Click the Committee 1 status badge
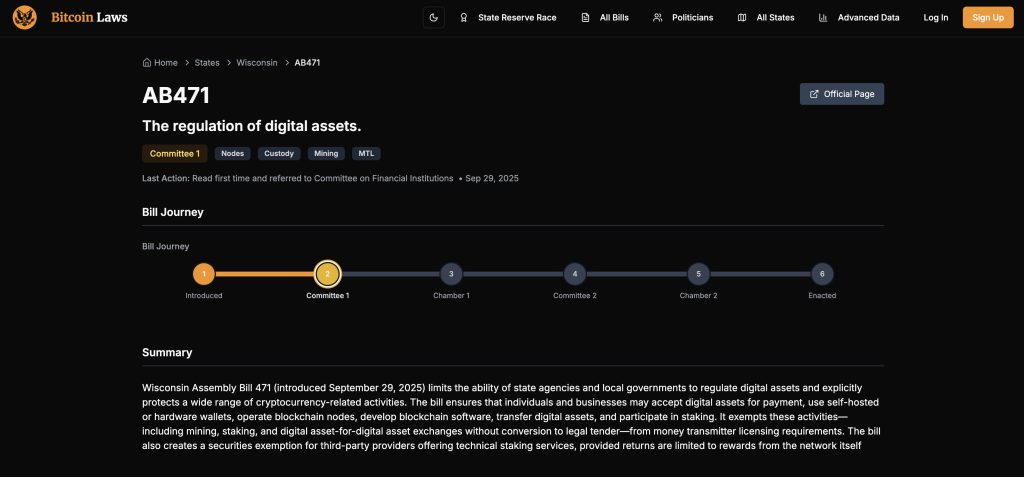The image size is (1024, 477). point(175,153)
